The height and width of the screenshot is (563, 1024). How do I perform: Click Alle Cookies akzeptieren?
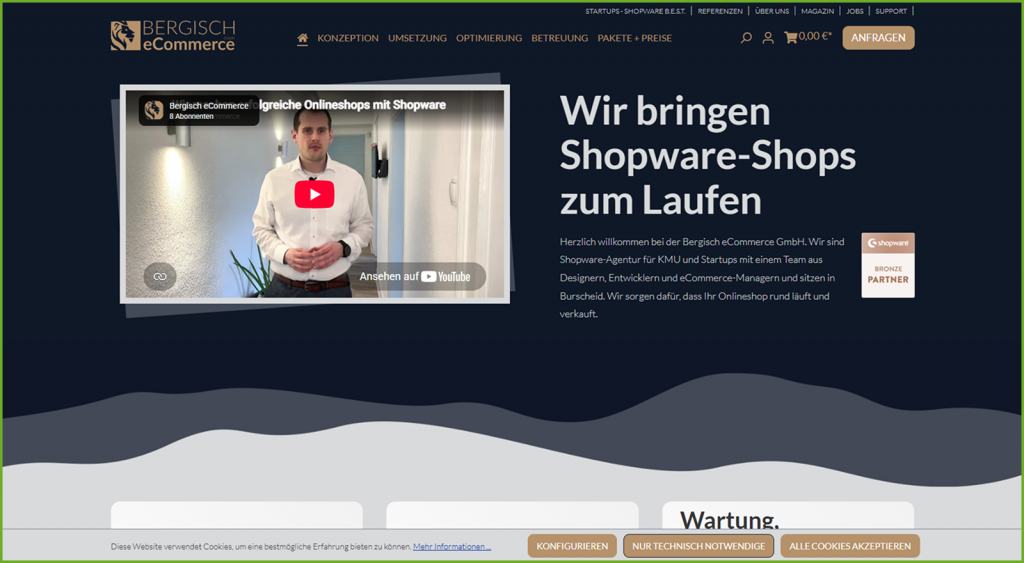click(850, 546)
